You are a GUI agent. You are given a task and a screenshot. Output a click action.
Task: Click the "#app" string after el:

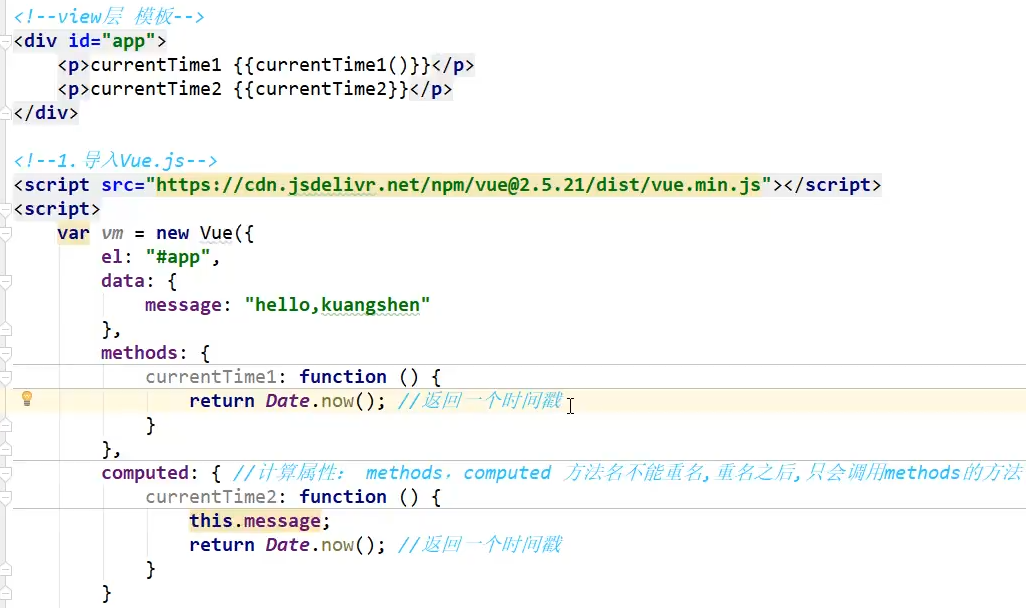coord(177,257)
